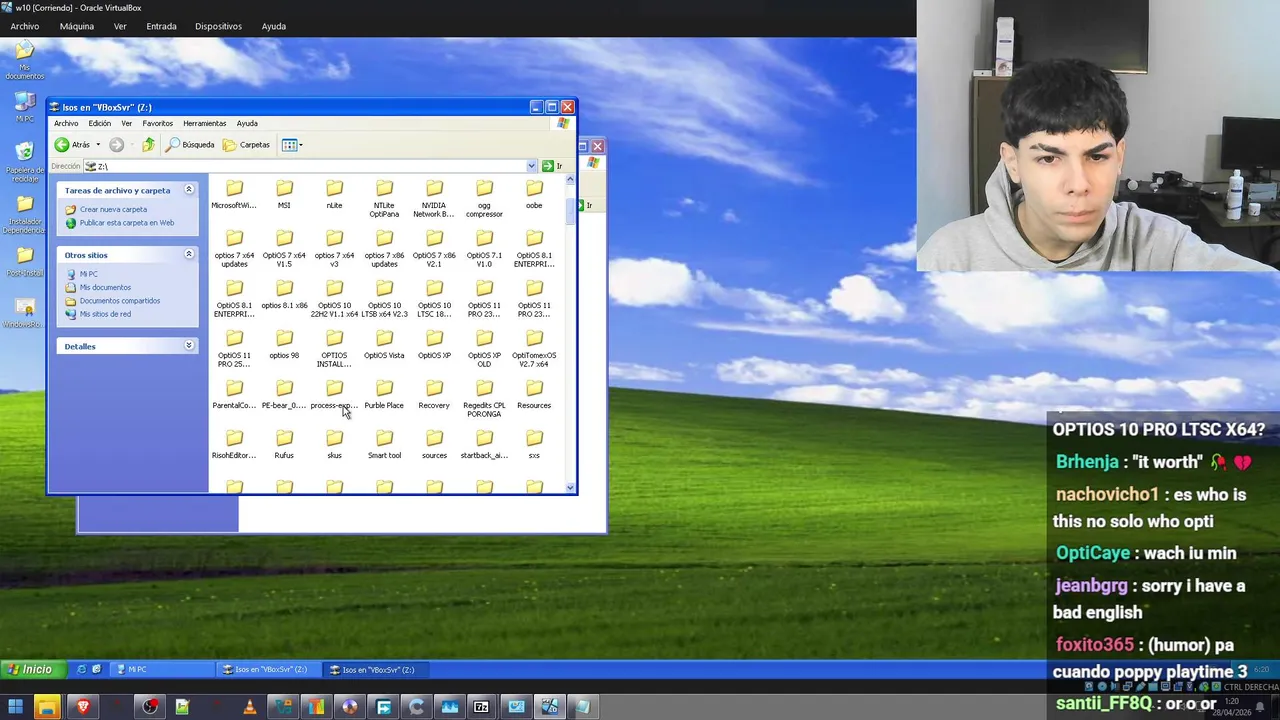Open the OptiOS XP folder

tap(434, 344)
